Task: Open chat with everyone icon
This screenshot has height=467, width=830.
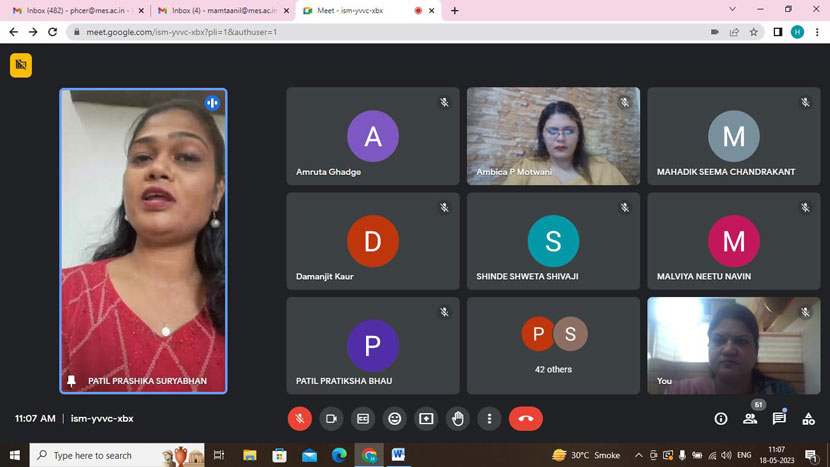Action: pos(779,419)
